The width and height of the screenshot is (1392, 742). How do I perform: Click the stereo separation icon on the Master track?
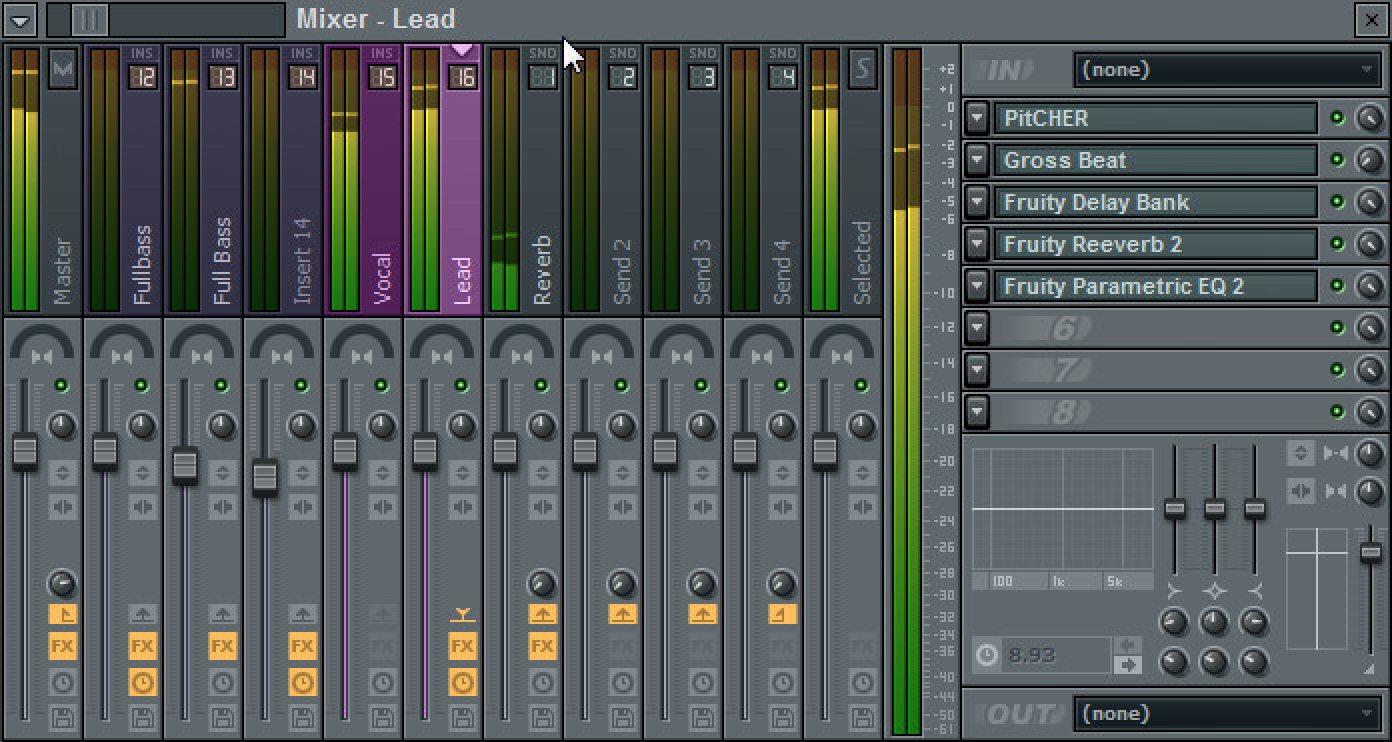click(42, 357)
